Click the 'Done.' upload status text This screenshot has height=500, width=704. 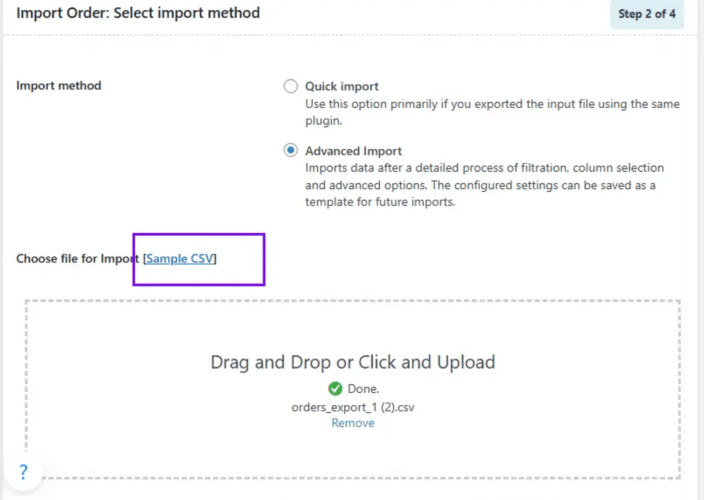pyautogui.click(x=362, y=389)
